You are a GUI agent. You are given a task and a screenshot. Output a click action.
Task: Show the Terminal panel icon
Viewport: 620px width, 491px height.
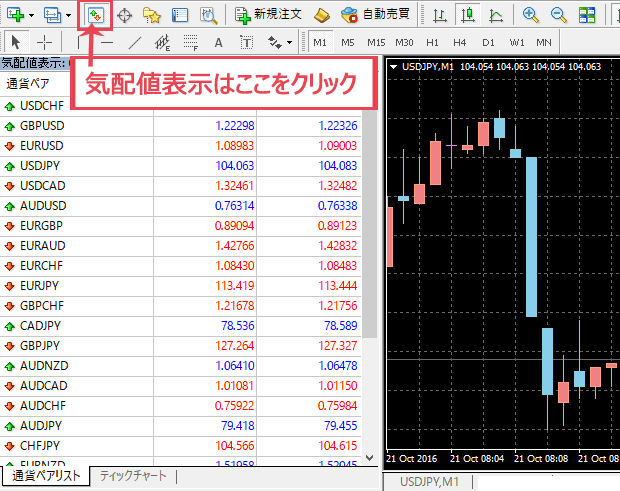[x=180, y=15]
